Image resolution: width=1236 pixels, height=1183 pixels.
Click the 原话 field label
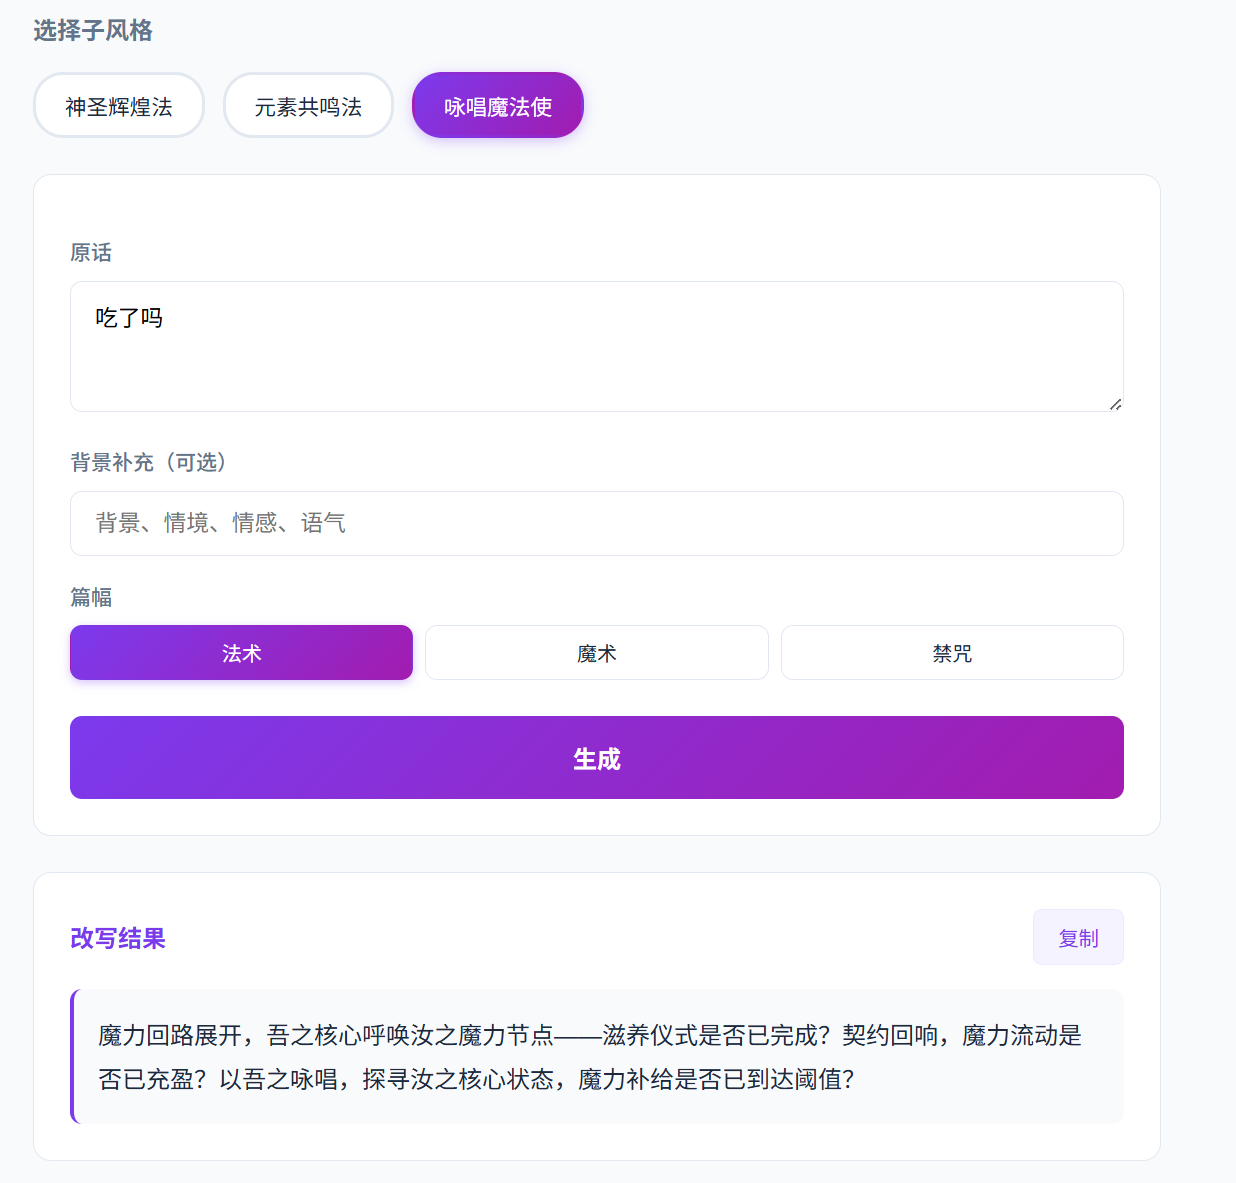[x=91, y=253]
